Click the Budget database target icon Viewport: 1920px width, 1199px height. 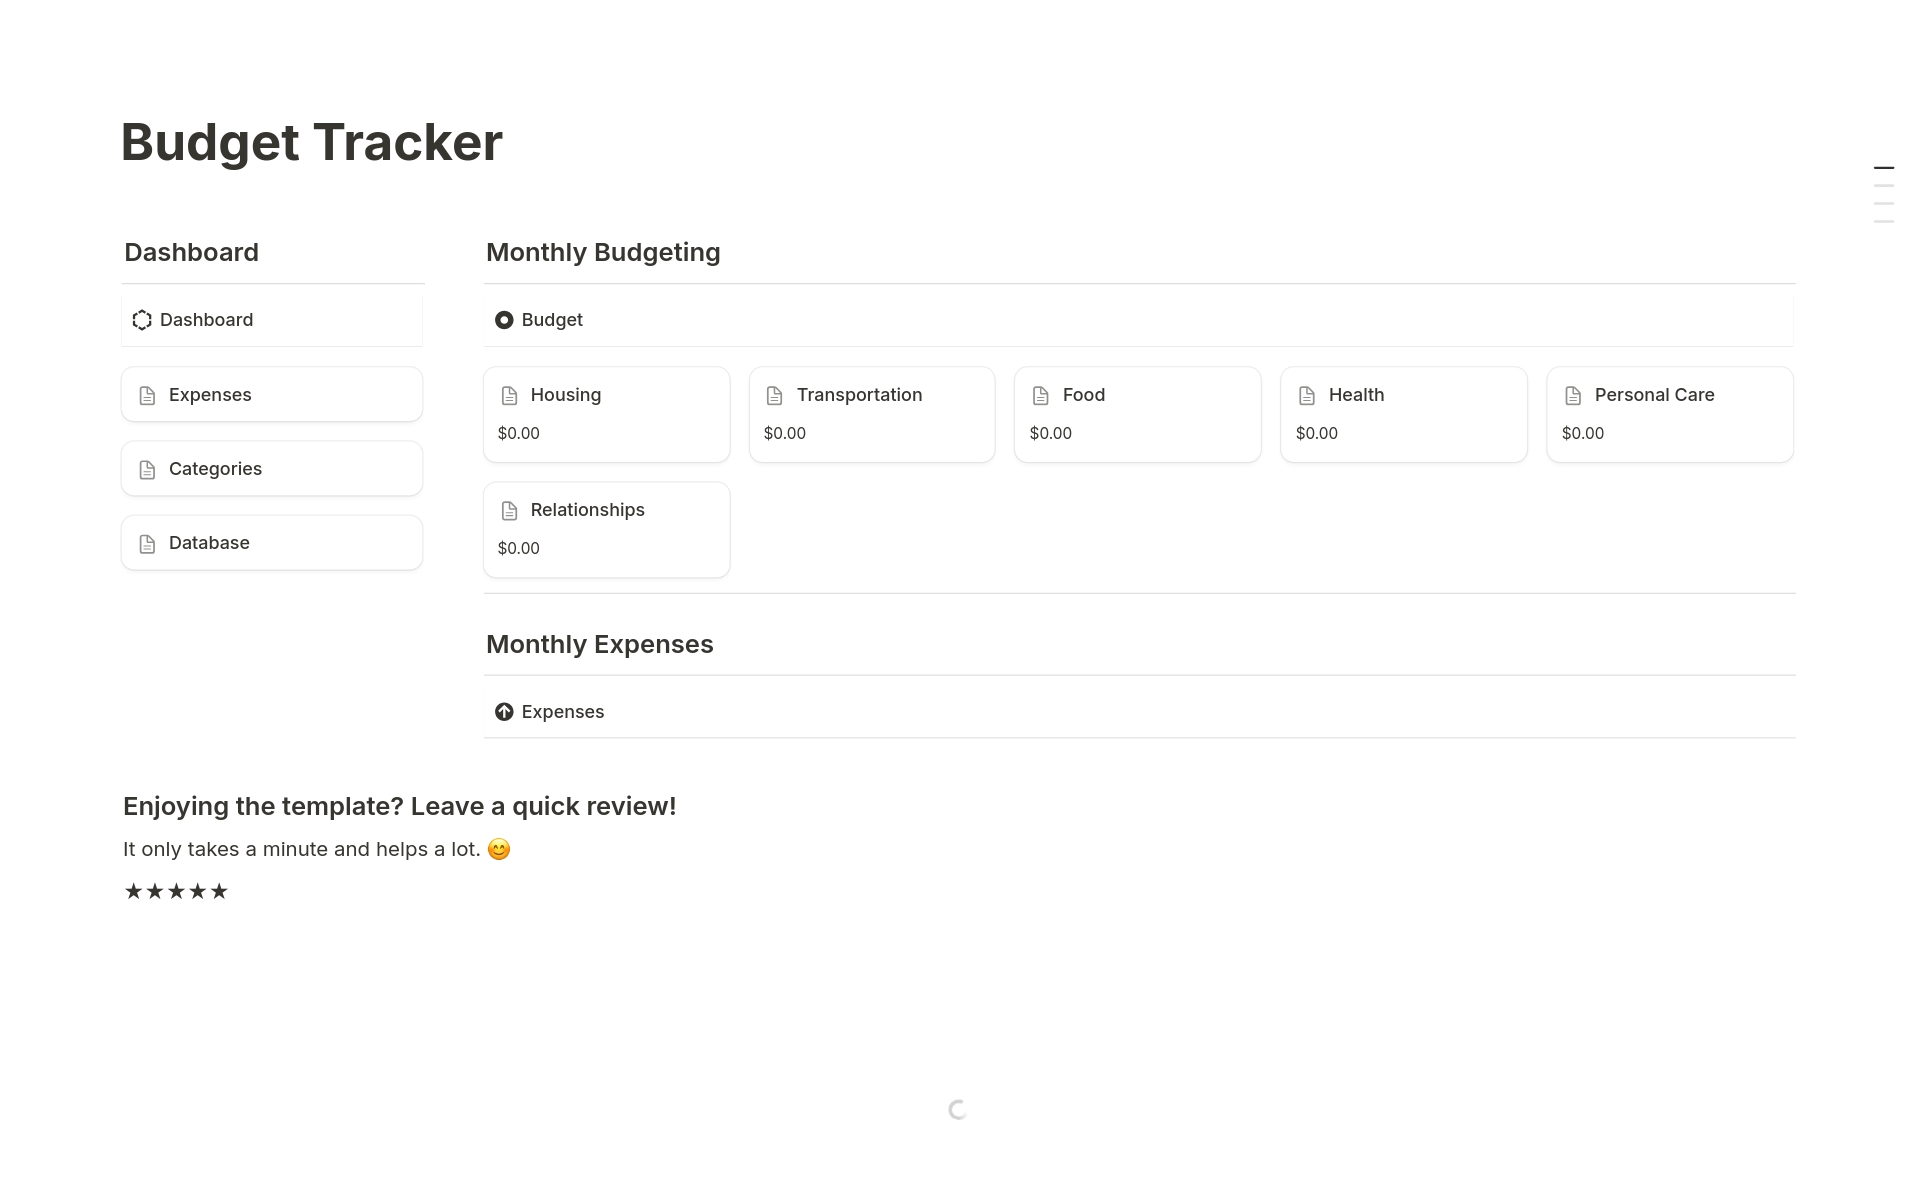click(x=505, y=319)
